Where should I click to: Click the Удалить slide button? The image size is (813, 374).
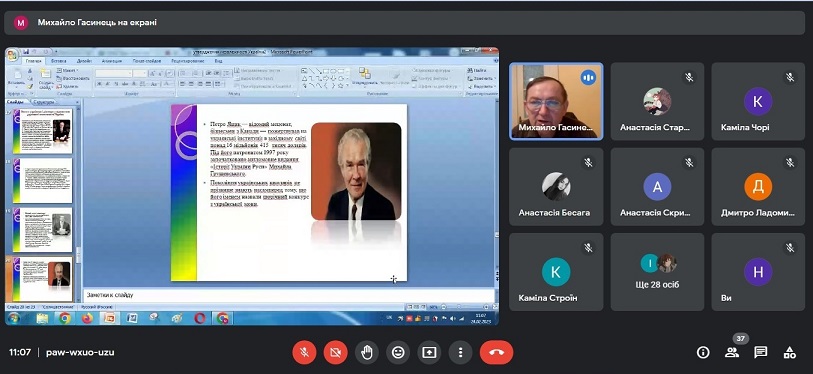coord(67,86)
